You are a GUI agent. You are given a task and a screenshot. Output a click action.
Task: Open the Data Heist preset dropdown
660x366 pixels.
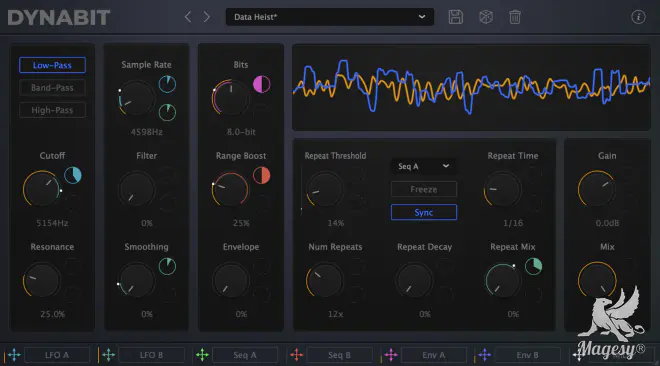click(330, 17)
